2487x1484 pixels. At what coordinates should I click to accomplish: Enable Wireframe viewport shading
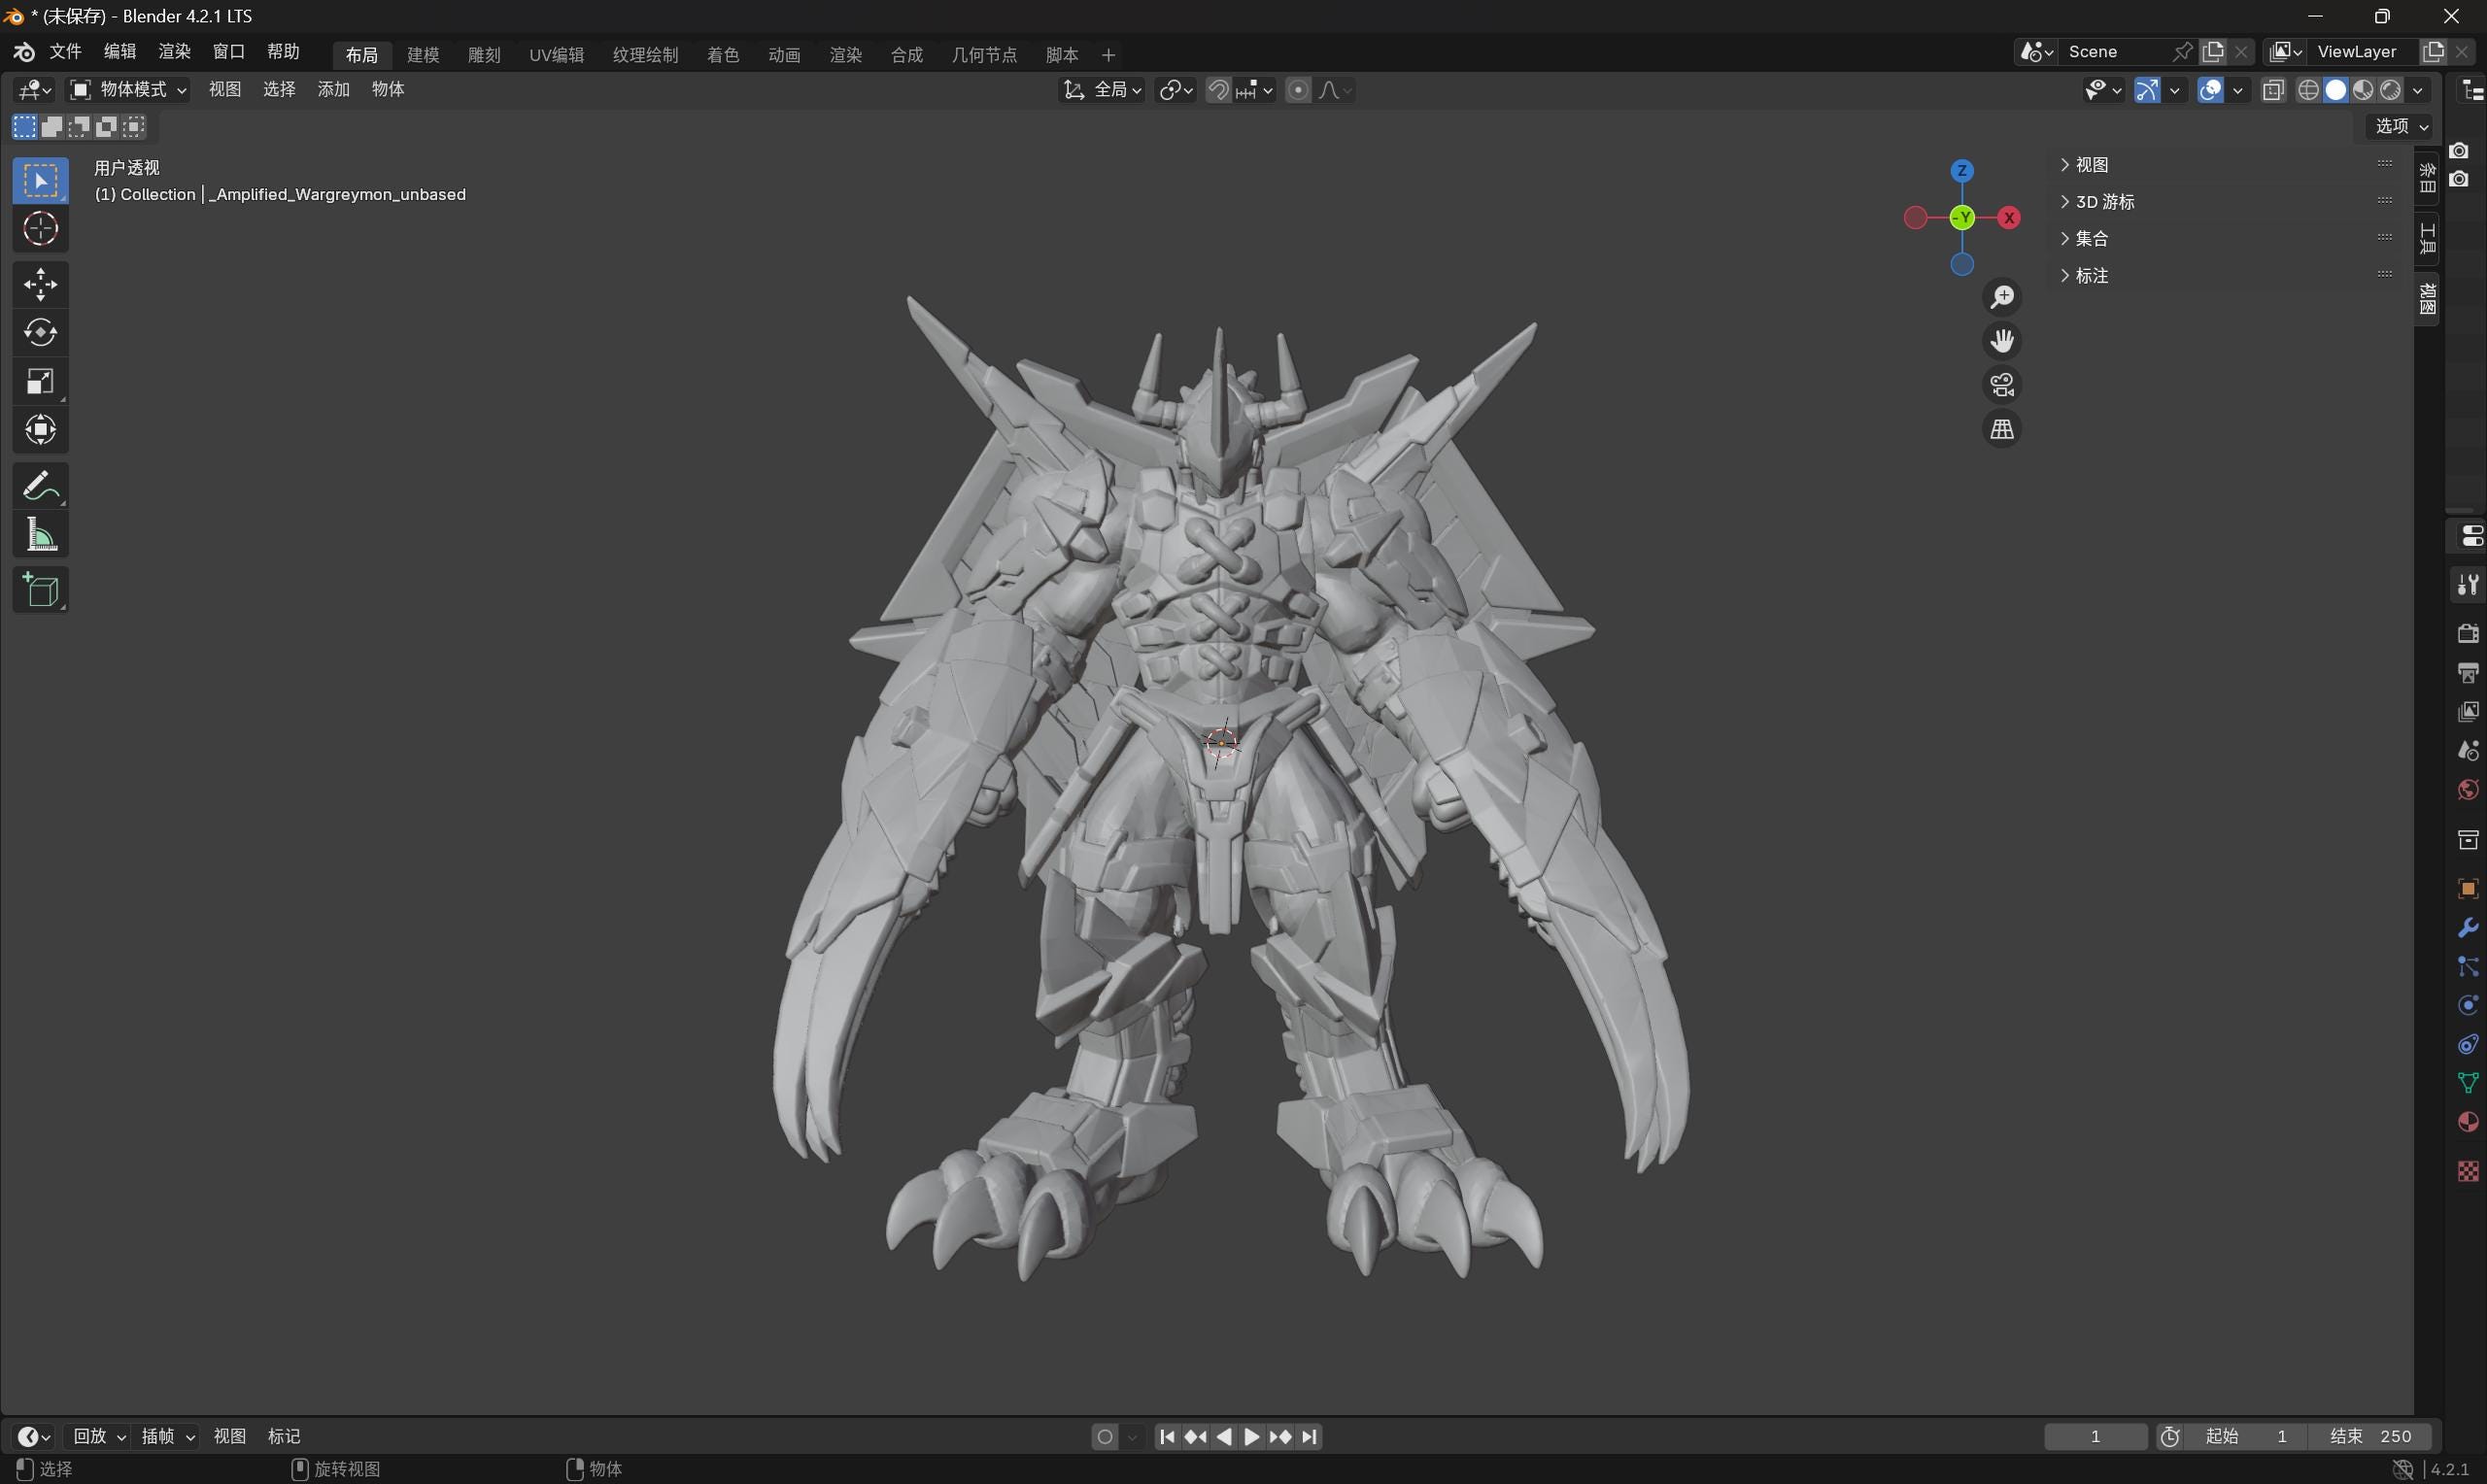tap(2308, 90)
